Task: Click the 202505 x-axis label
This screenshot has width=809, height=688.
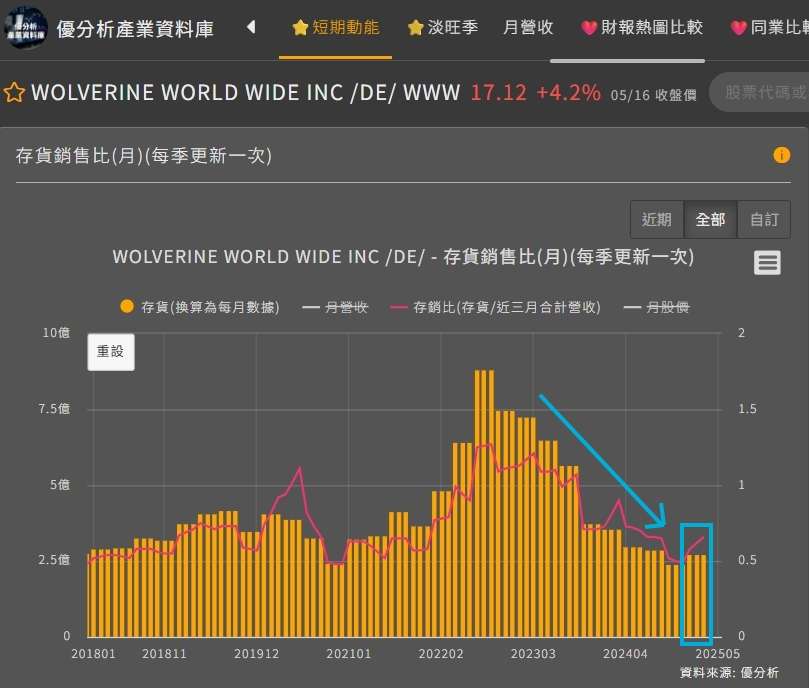Action: click(x=718, y=654)
